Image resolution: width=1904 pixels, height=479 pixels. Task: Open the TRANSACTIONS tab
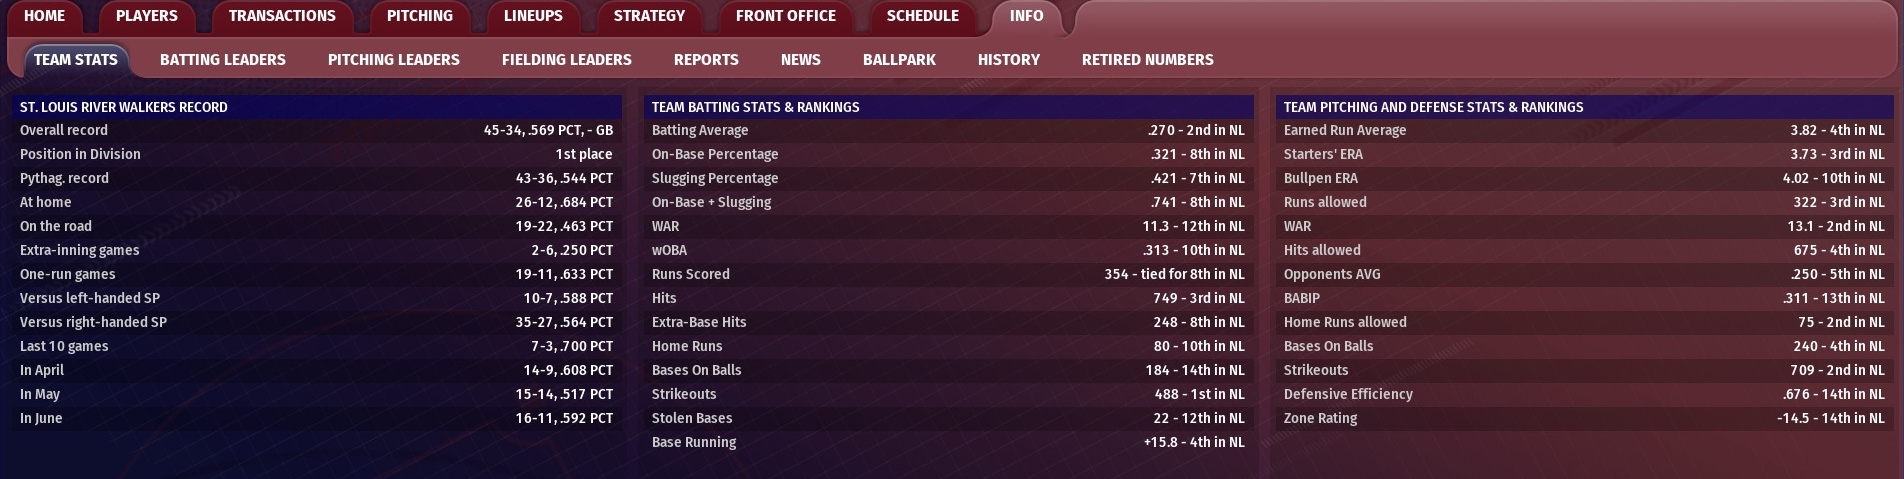(282, 16)
